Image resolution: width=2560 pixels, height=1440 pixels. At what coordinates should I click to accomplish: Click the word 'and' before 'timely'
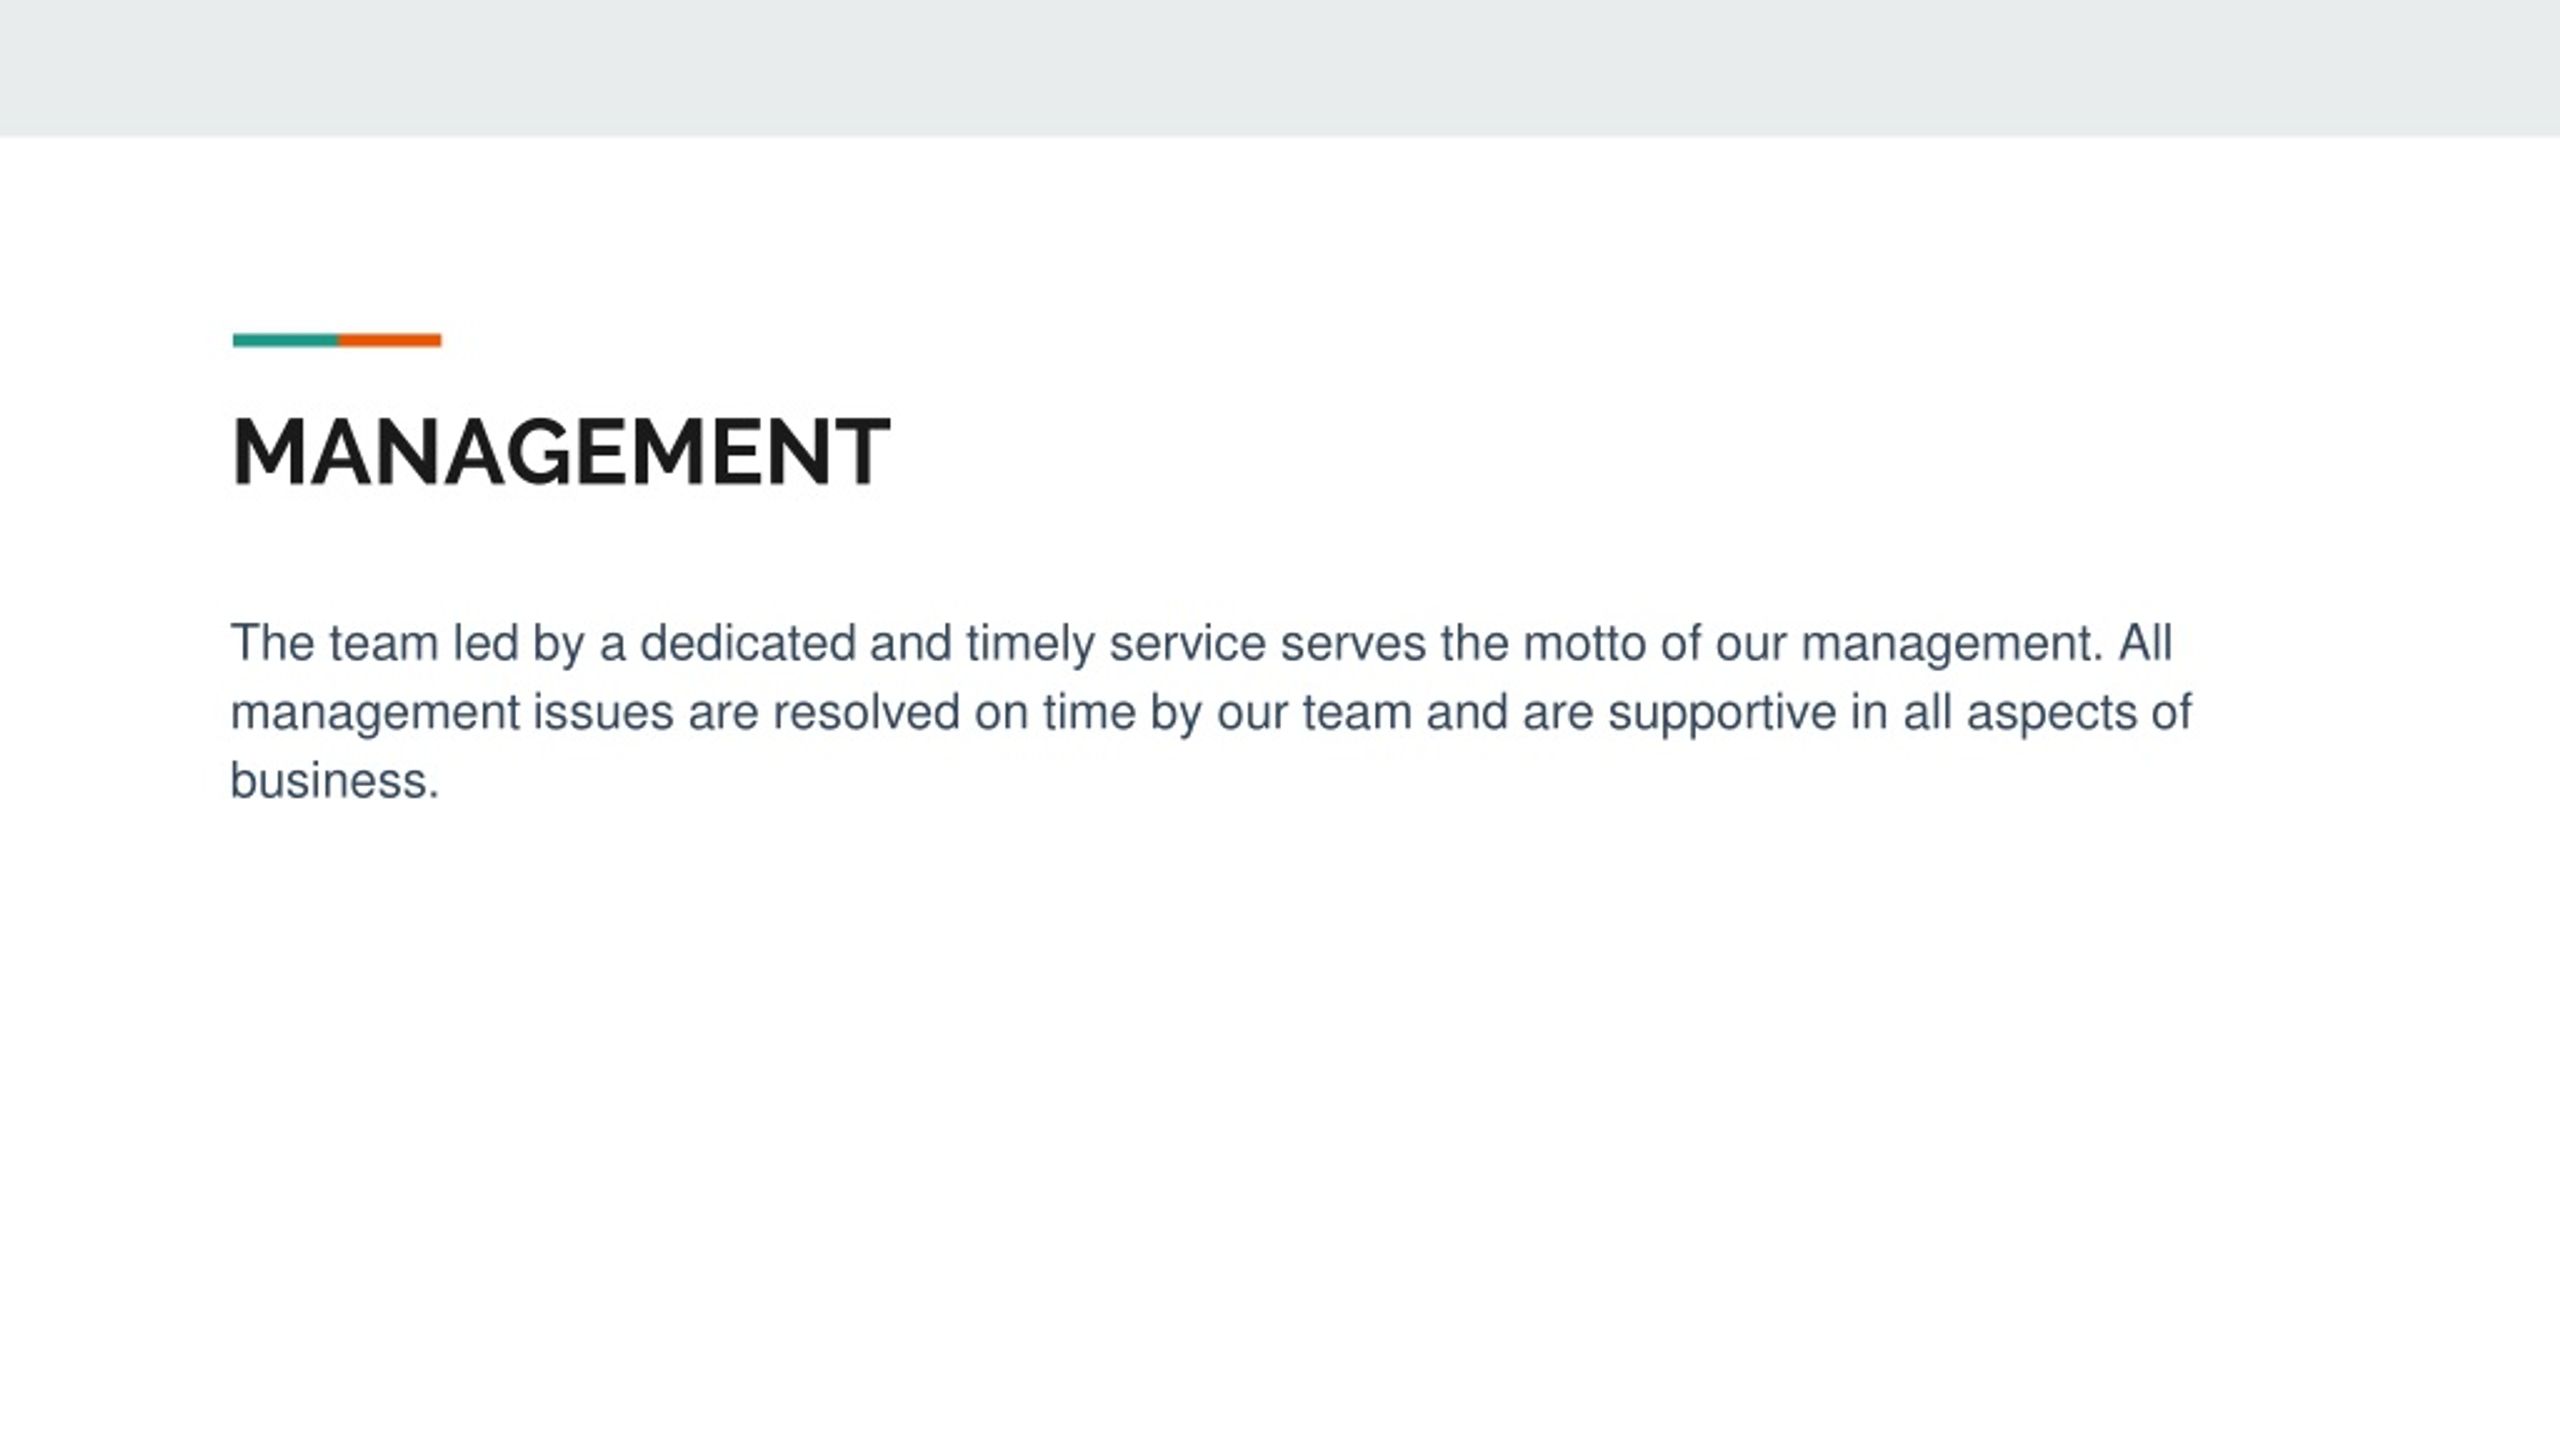coord(910,643)
